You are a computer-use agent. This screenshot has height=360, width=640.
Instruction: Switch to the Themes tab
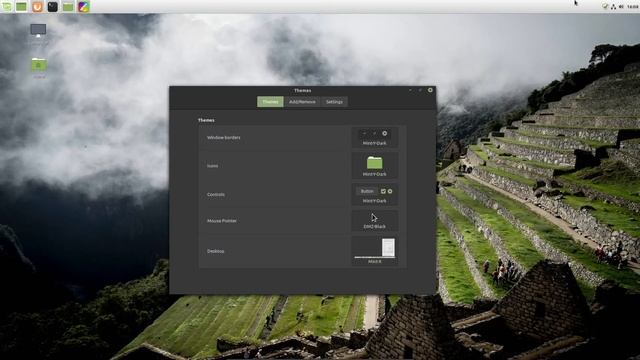click(270, 102)
